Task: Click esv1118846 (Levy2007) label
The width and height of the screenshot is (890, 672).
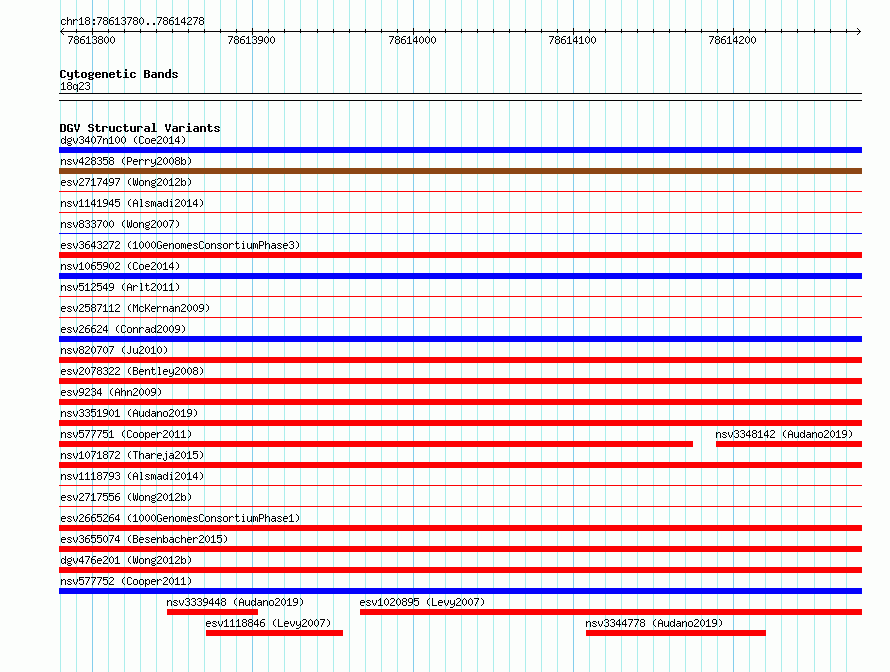Action: tap(268, 623)
